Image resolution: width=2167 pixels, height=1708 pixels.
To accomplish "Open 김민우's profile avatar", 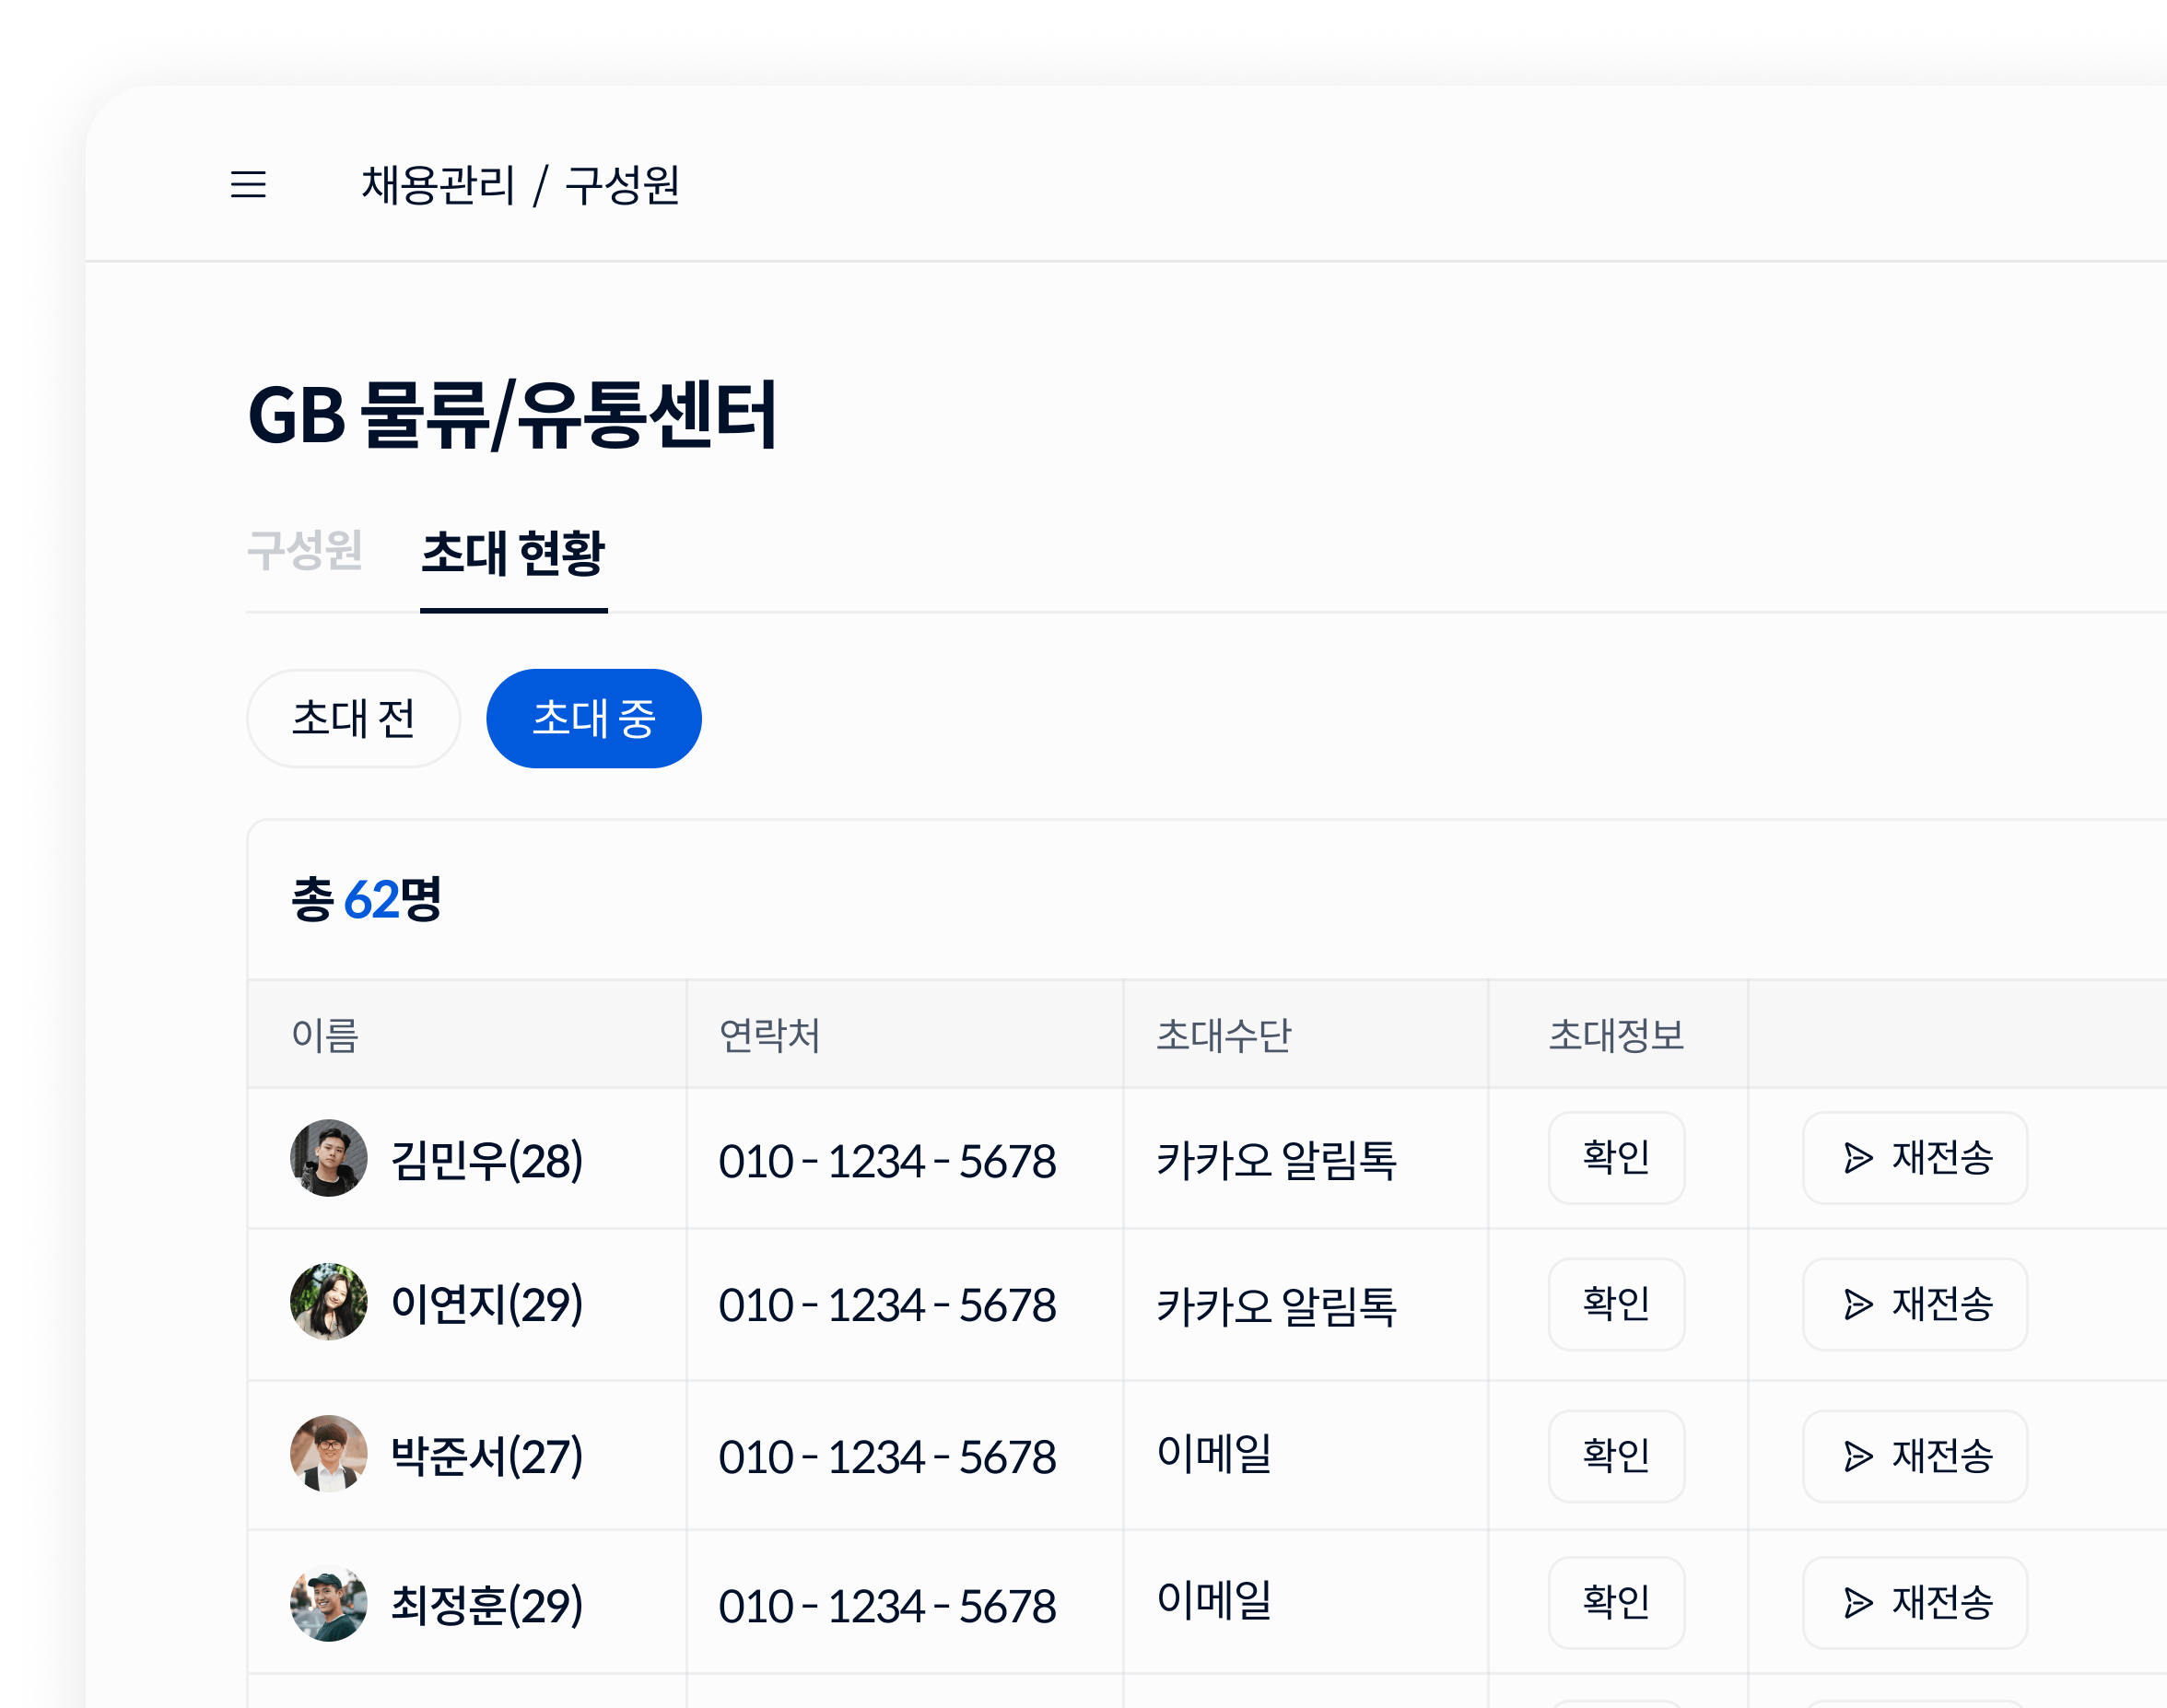I will coord(329,1158).
